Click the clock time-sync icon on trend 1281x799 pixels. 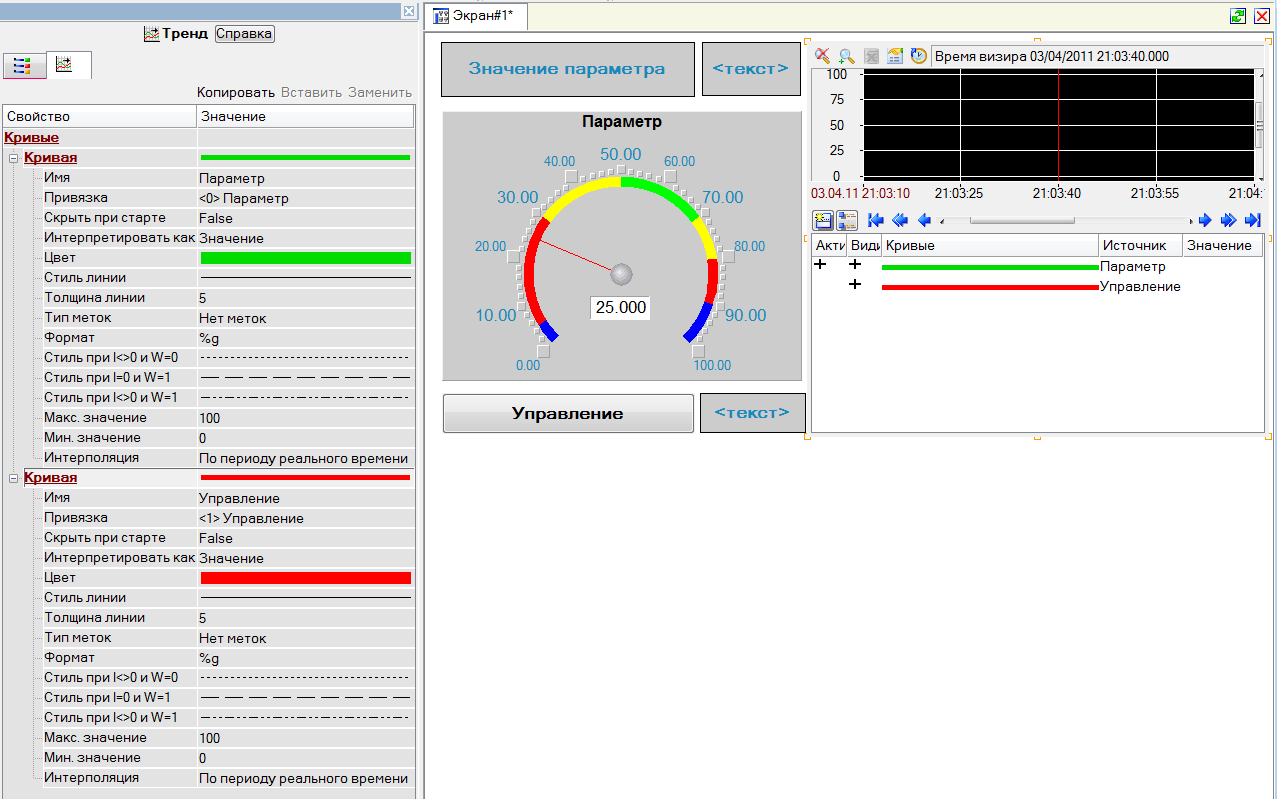[x=917, y=56]
